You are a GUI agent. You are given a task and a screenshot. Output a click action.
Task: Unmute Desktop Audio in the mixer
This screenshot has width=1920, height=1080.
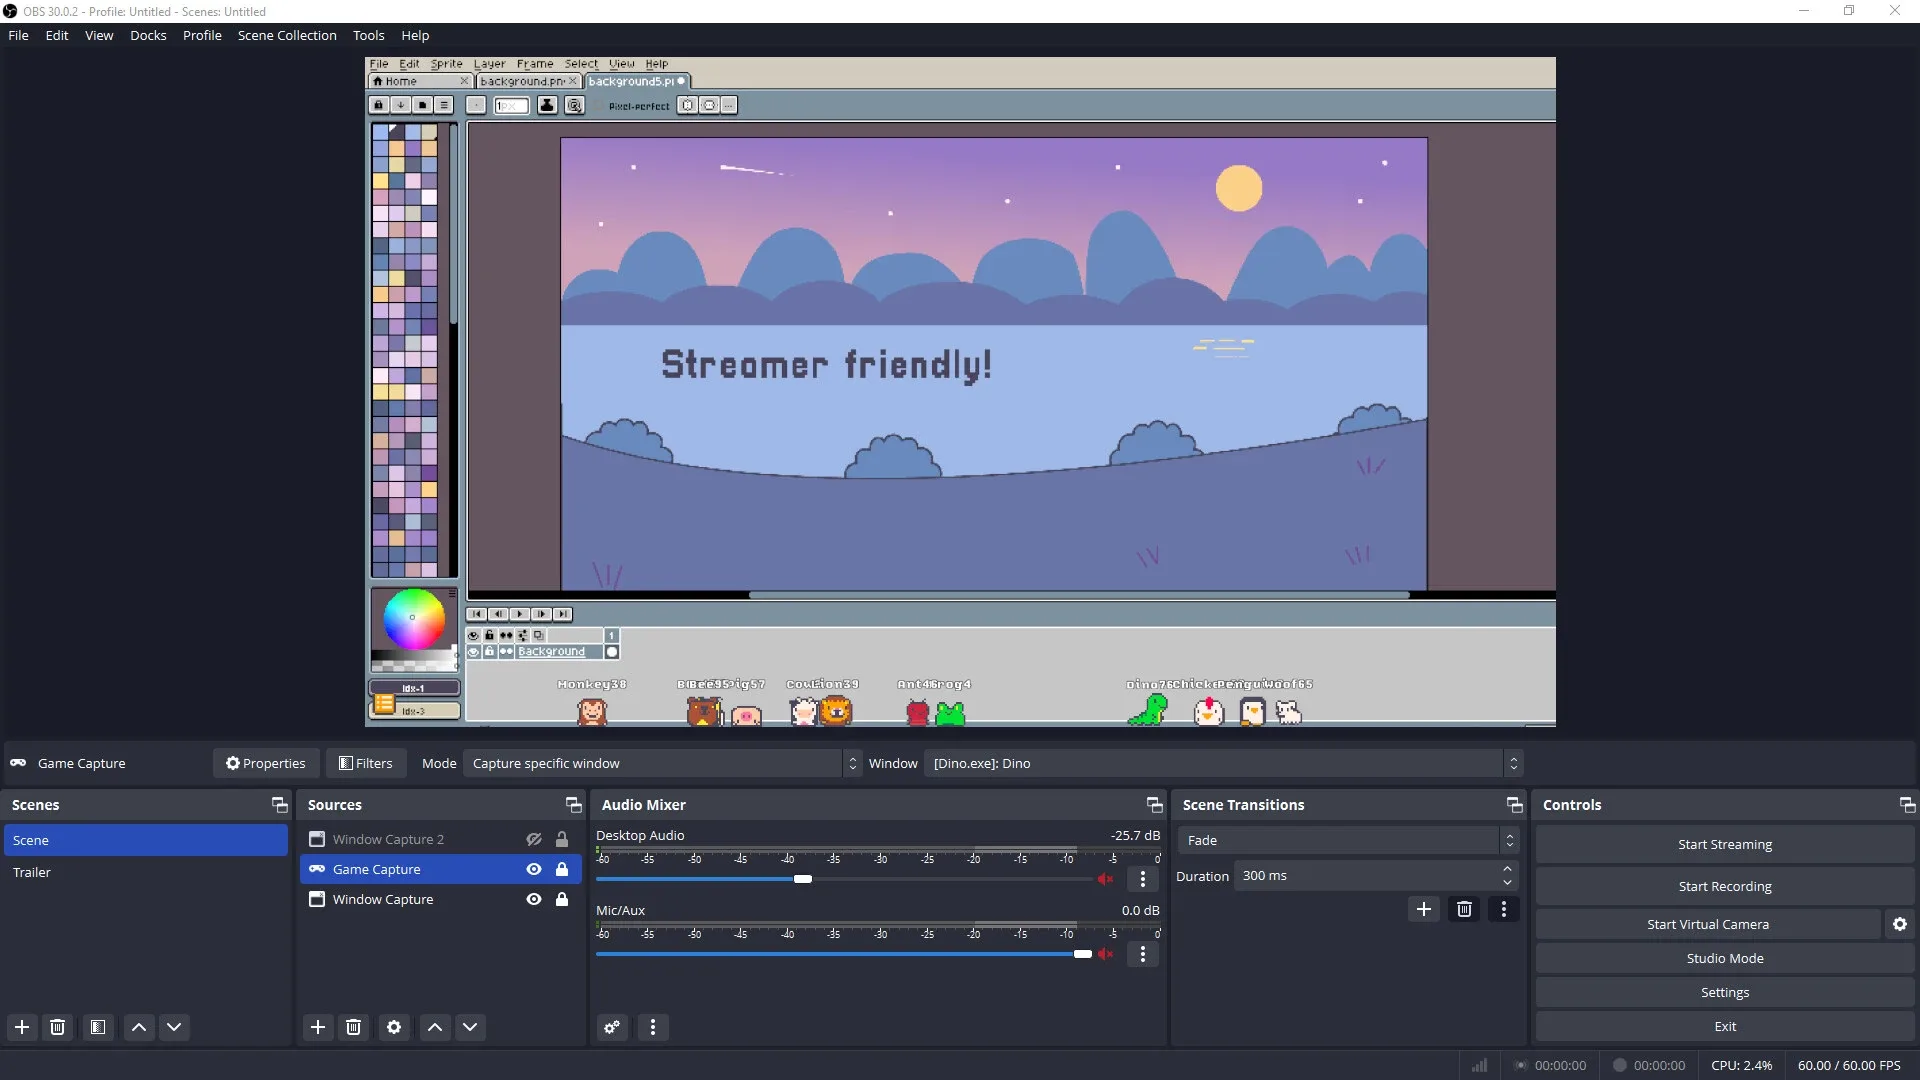click(1106, 879)
